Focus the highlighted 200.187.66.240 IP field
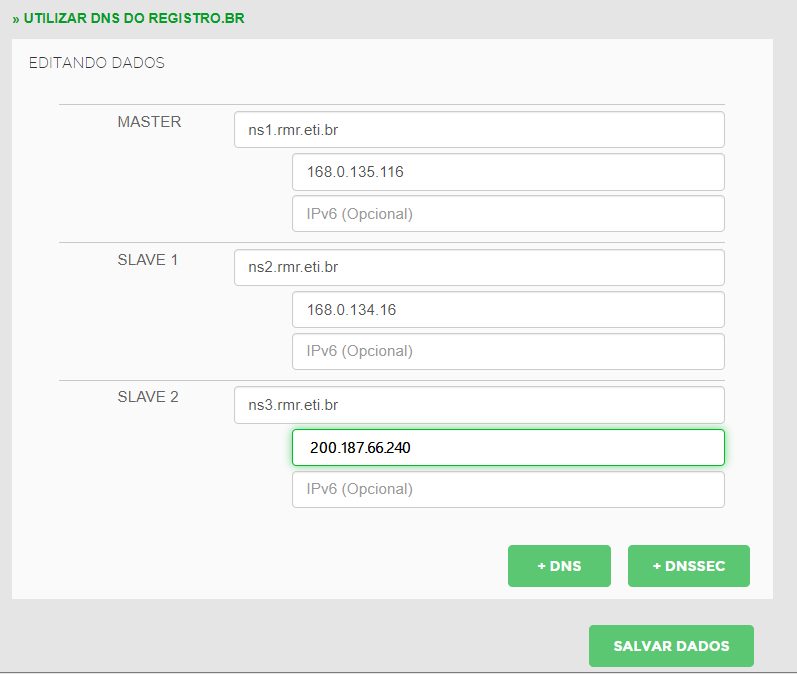This screenshot has width=797, height=674. pos(508,447)
